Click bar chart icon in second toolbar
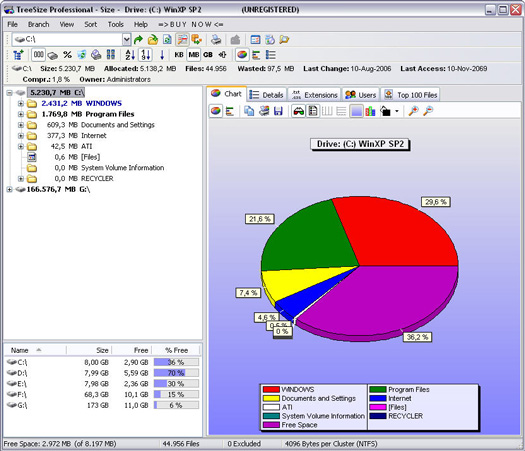This screenshot has height=451, width=525. 256,55
